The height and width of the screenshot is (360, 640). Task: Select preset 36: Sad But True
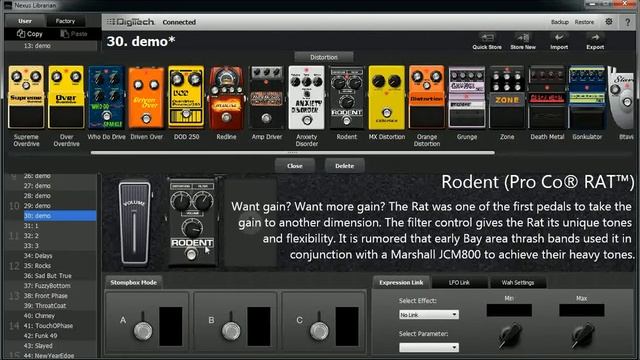pos(60,276)
